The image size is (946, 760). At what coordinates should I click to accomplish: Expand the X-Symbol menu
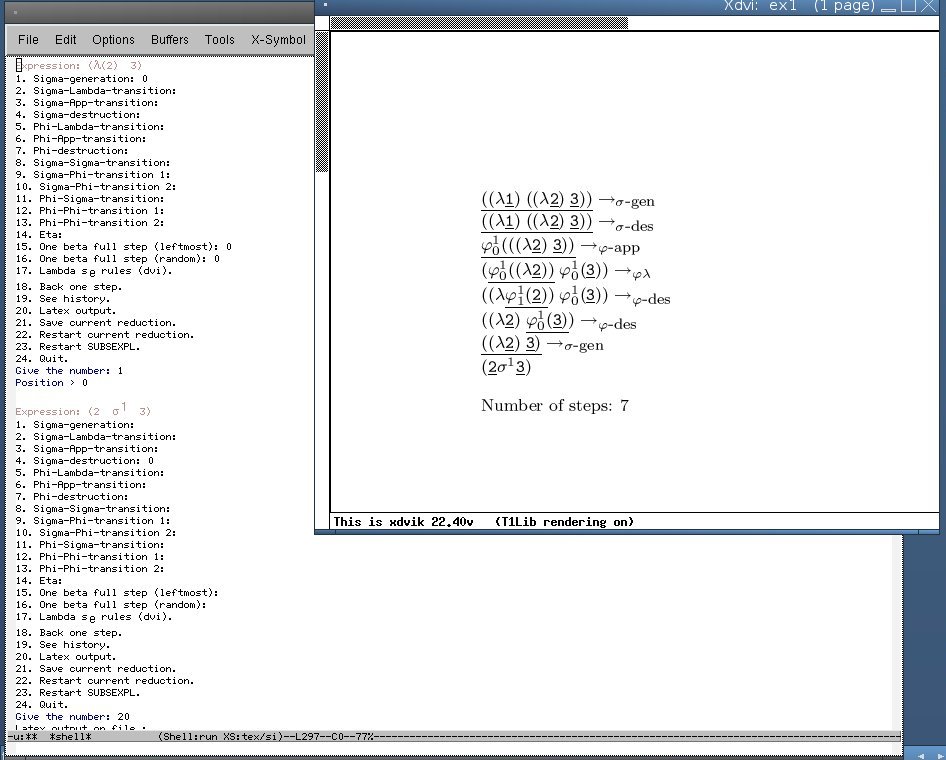(278, 40)
